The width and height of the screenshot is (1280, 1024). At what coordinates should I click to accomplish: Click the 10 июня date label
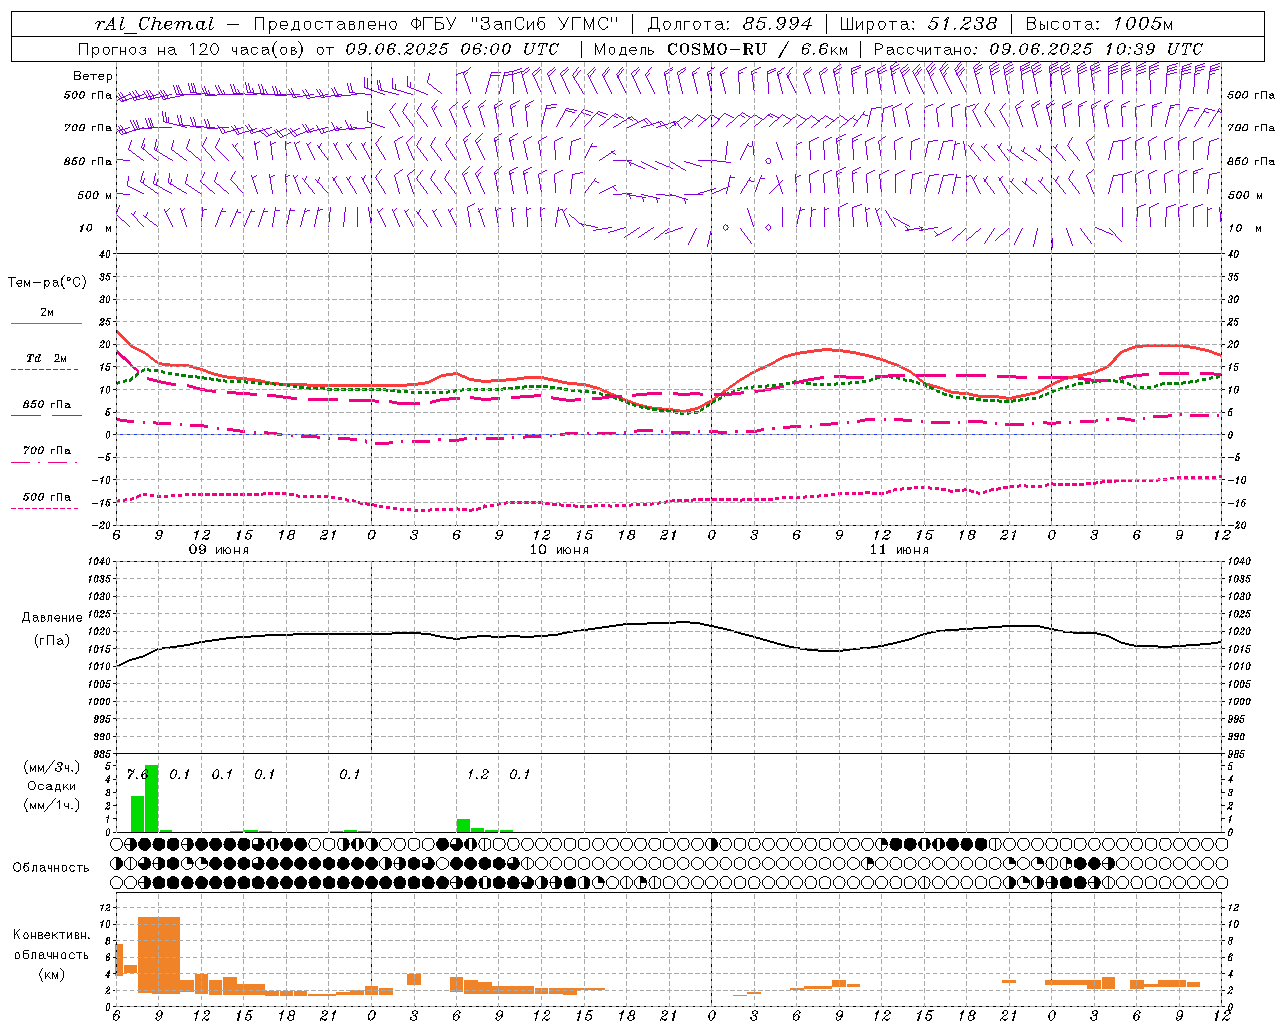point(559,550)
